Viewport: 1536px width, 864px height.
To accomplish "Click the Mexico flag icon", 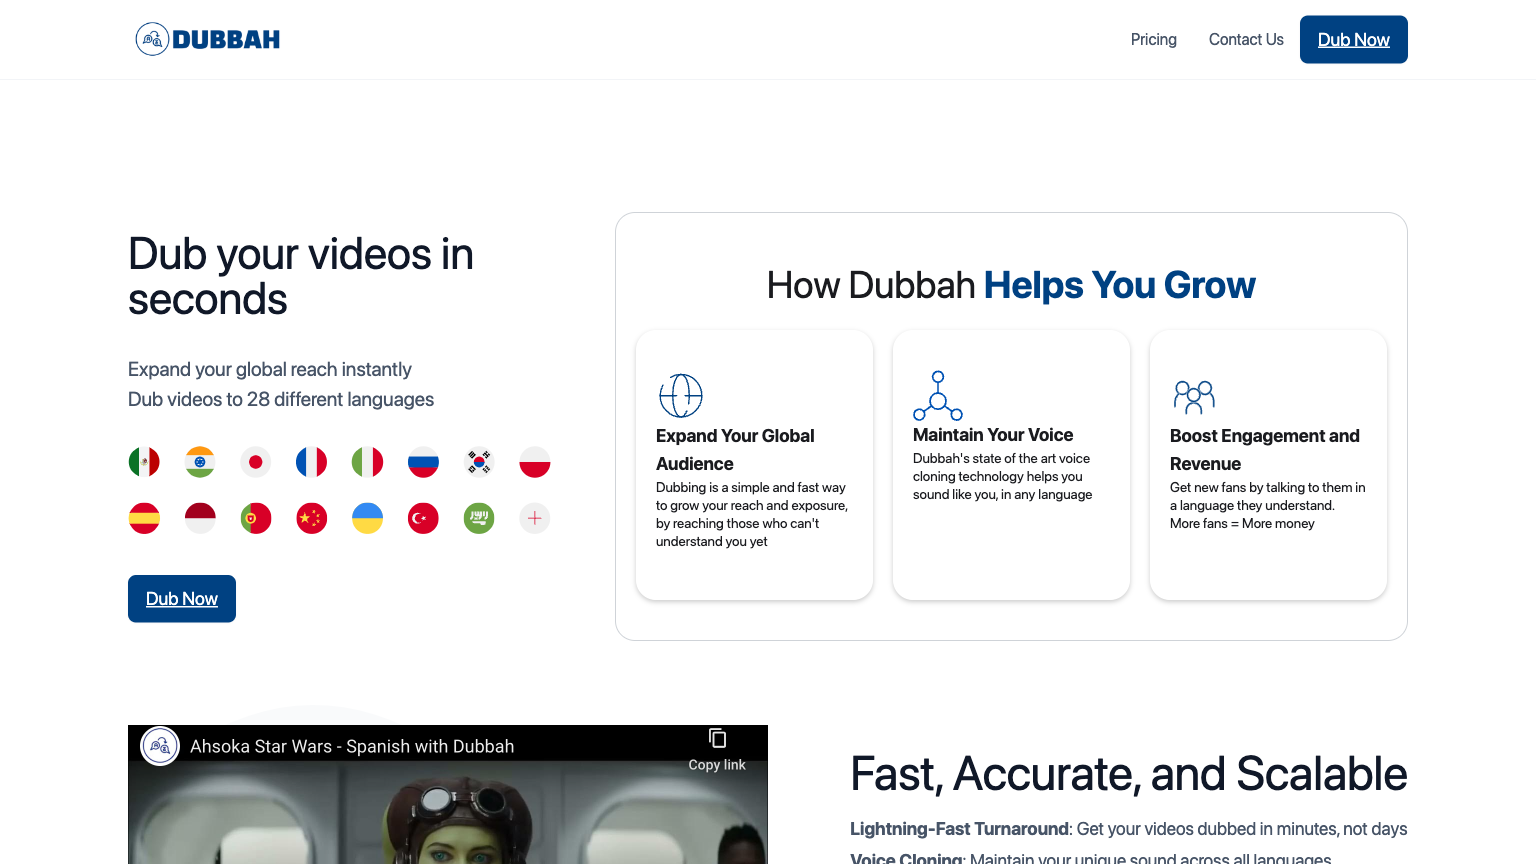I will [x=144, y=462].
